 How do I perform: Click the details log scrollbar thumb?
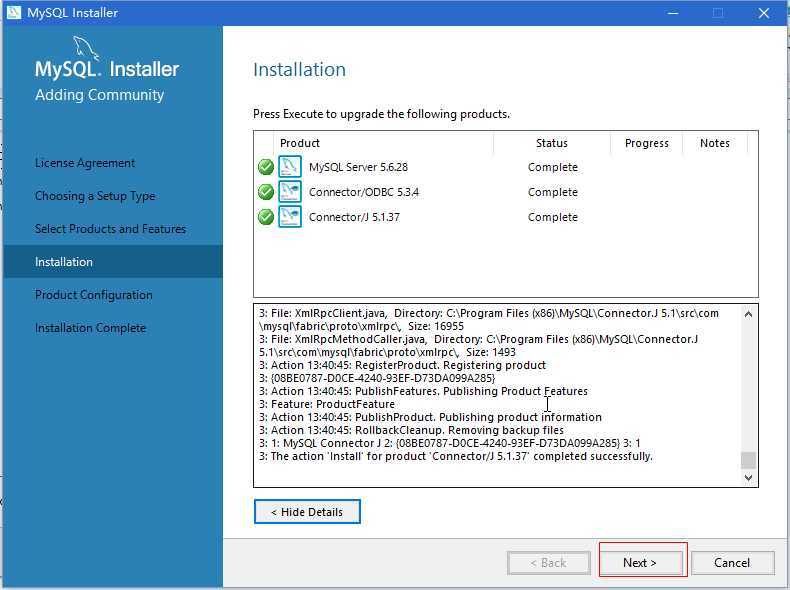click(748, 460)
